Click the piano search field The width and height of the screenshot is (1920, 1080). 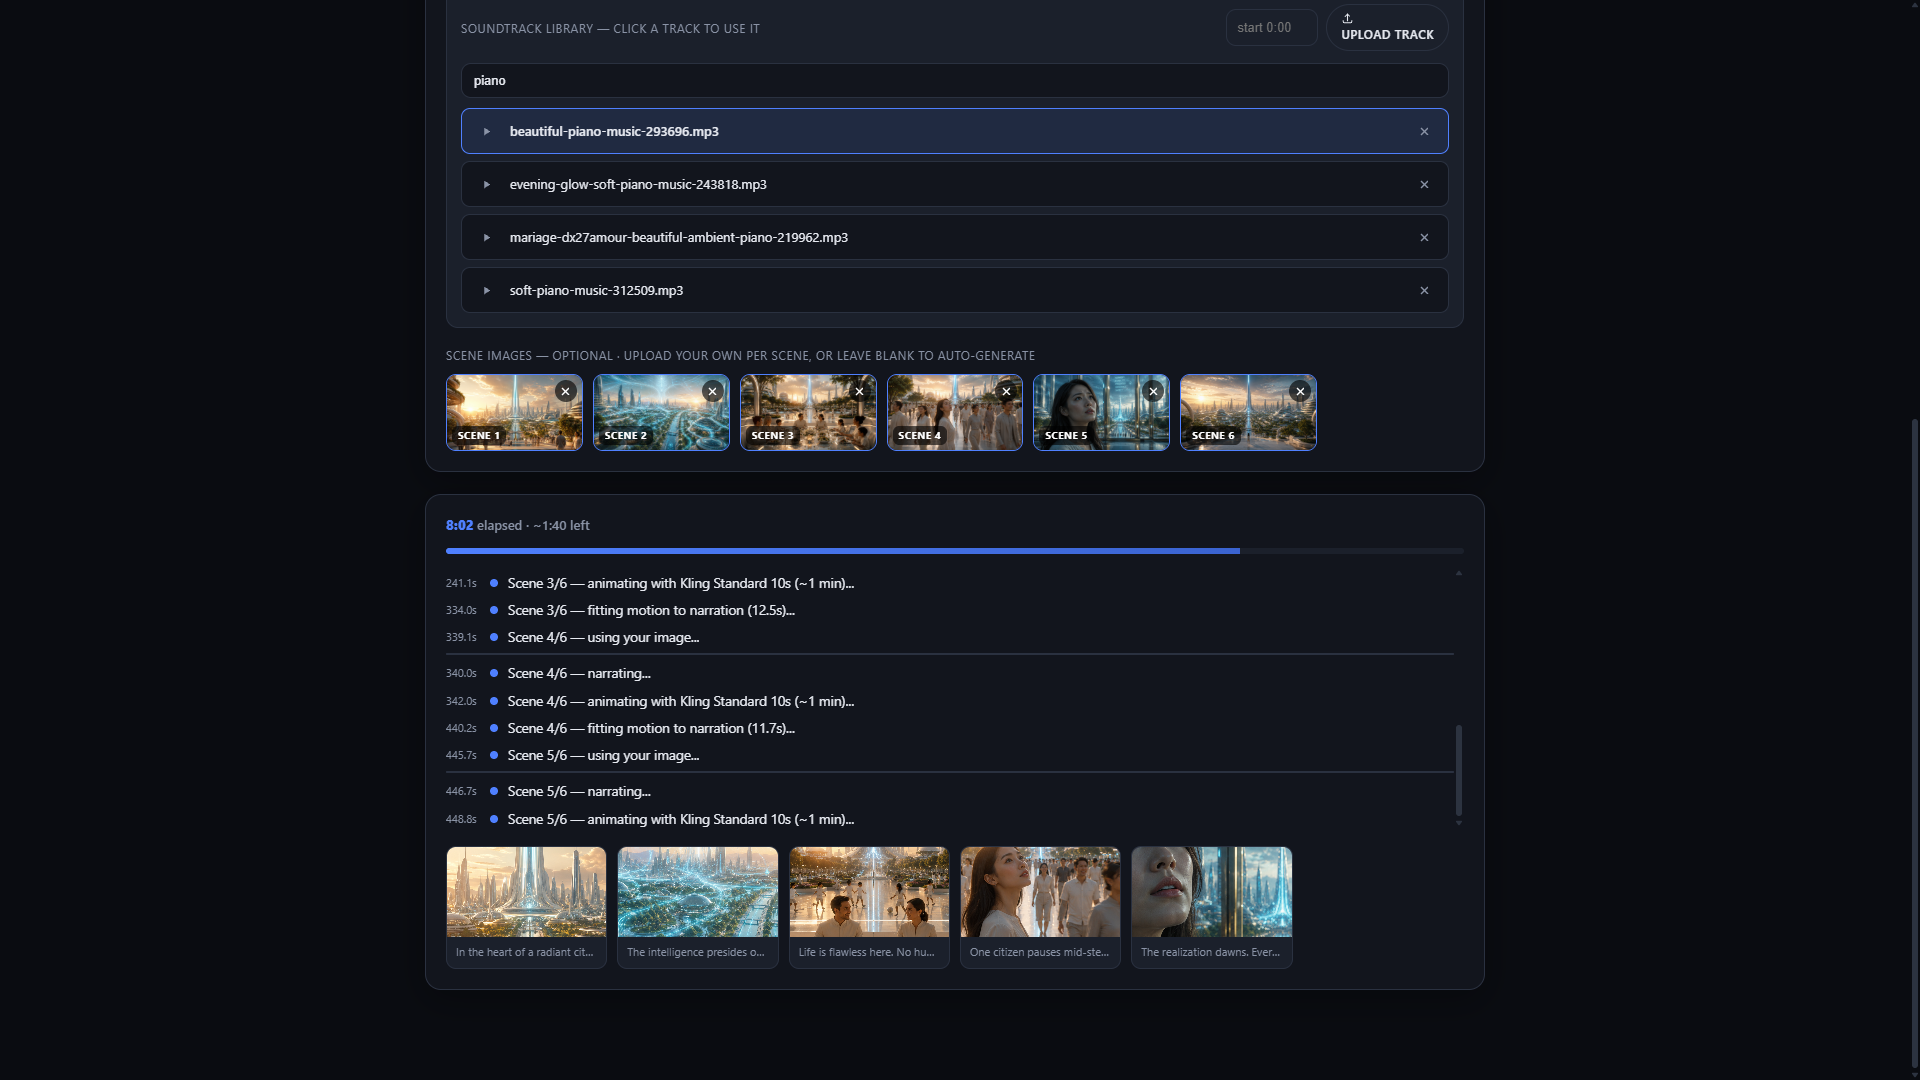954,80
